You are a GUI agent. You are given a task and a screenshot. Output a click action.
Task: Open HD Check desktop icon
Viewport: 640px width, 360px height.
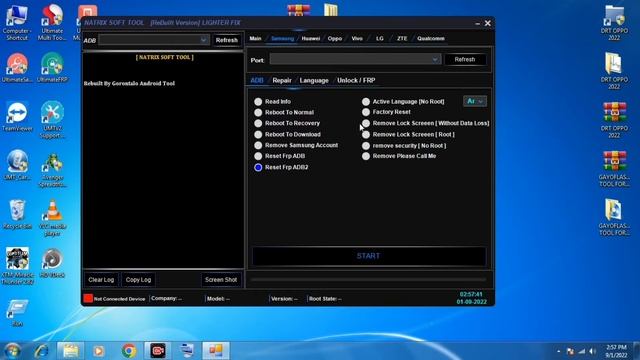tap(52, 263)
